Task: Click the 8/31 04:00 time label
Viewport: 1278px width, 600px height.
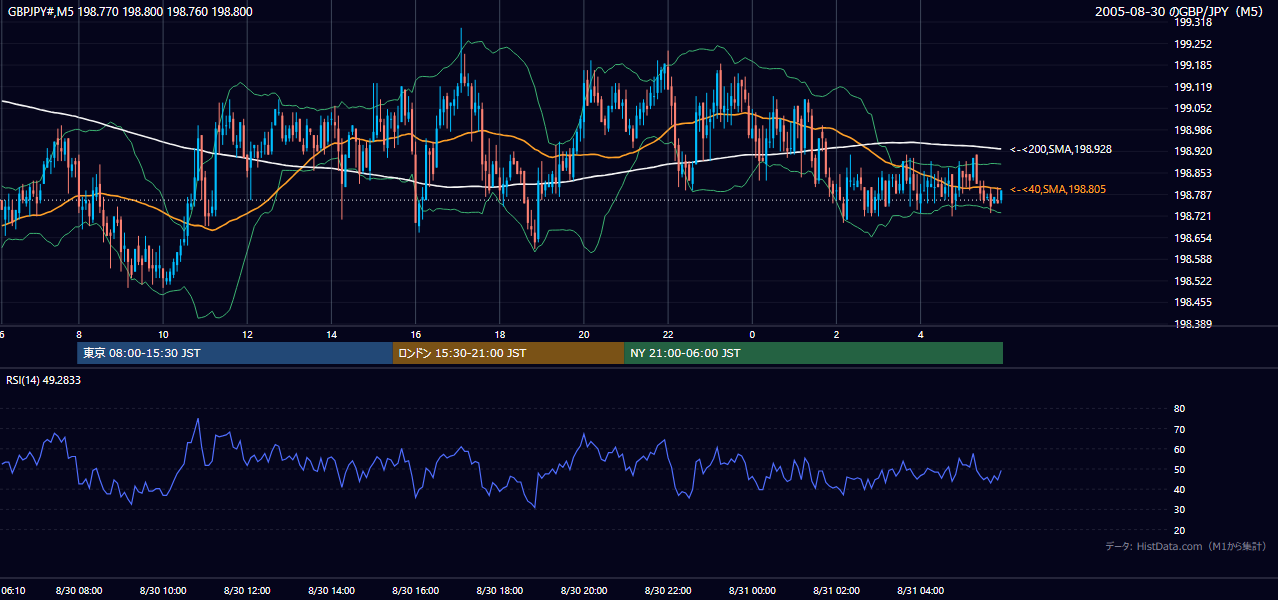Action: click(x=920, y=591)
